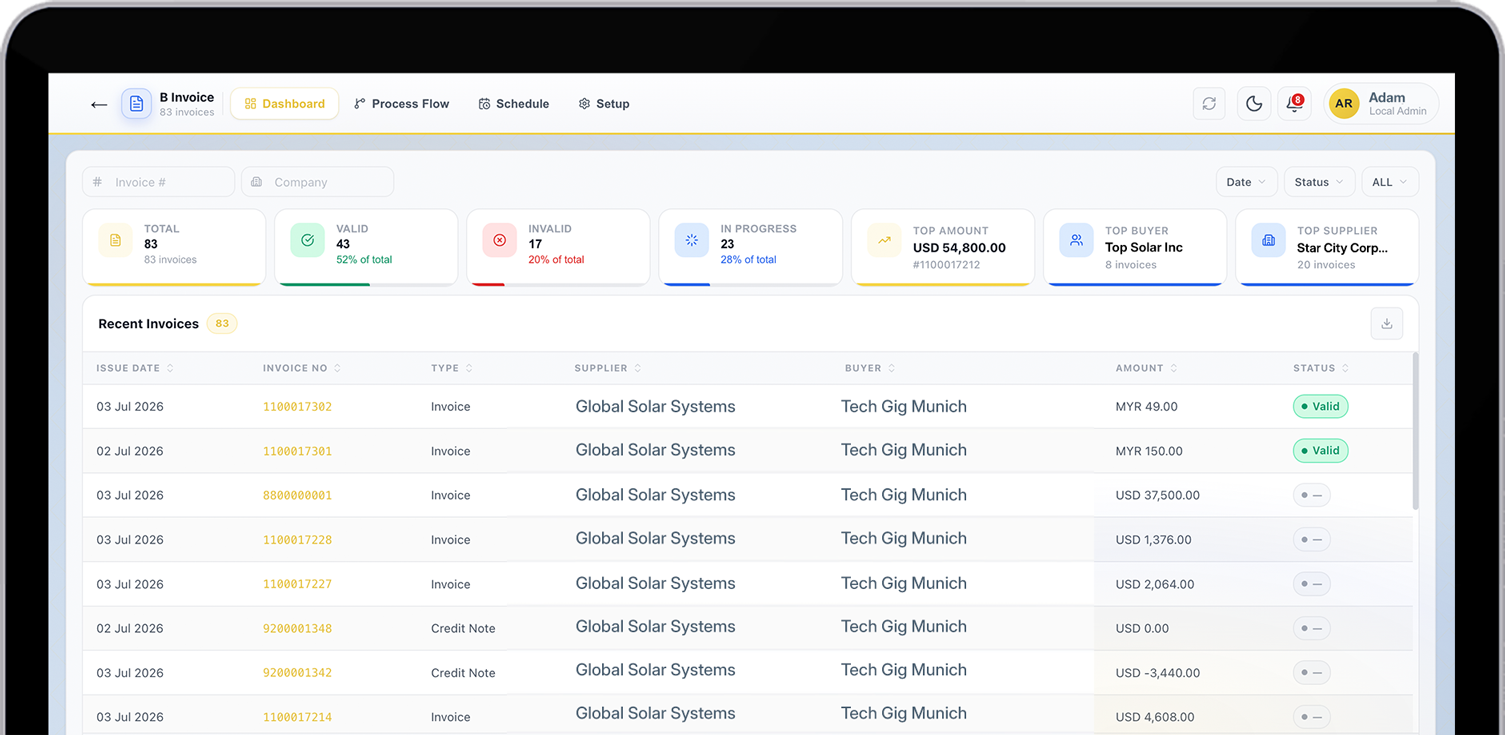Click the Total card document icon
The width and height of the screenshot is (1505, 735).
(115, 241)
